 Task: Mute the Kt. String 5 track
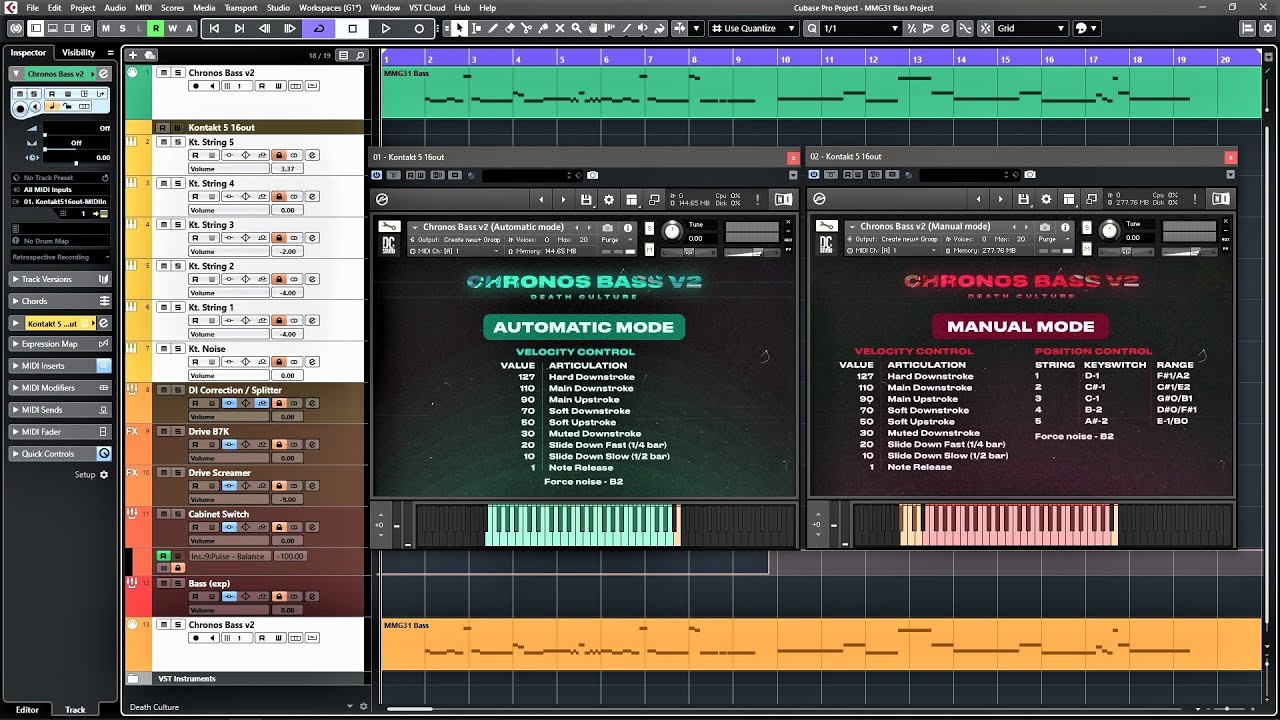point(166,142)
